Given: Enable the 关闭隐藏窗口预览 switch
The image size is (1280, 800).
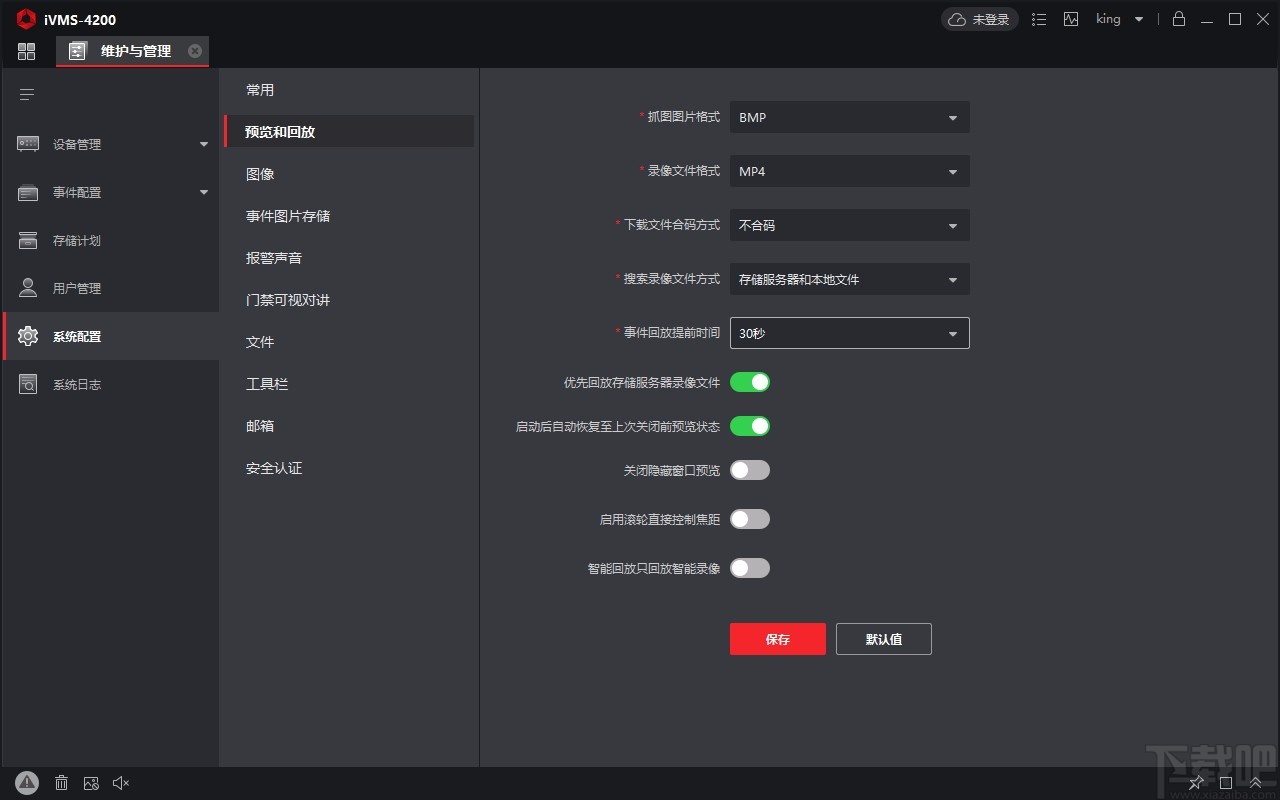Looking at the screenshot, I should pyautogui.click(x=750, y=470).
